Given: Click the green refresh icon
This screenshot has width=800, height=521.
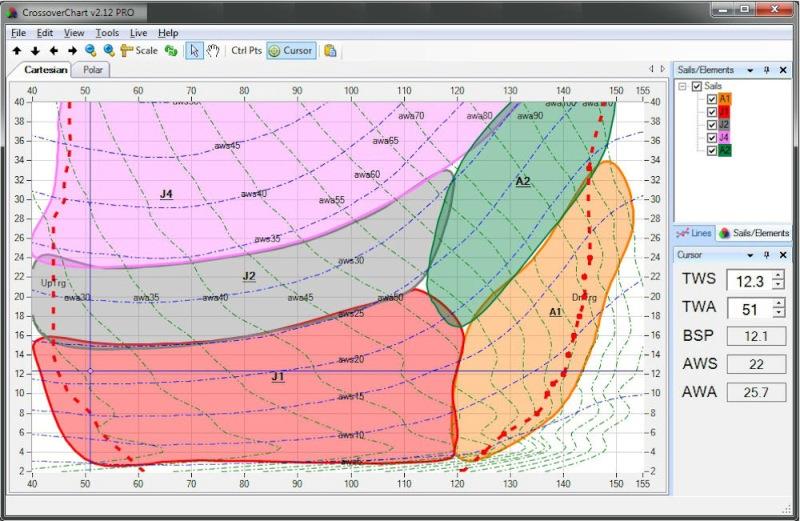Looking at the screenshot, I should coord(171,51).
